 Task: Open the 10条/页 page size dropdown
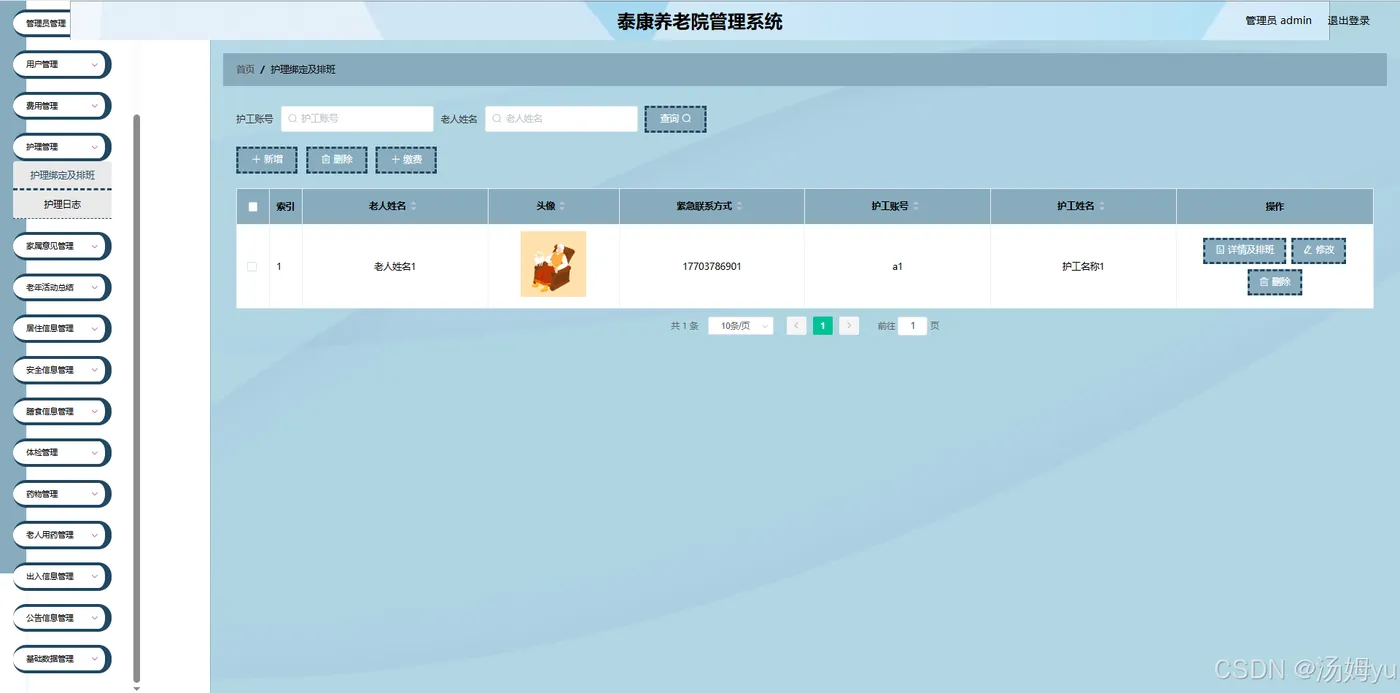(740, 326)
